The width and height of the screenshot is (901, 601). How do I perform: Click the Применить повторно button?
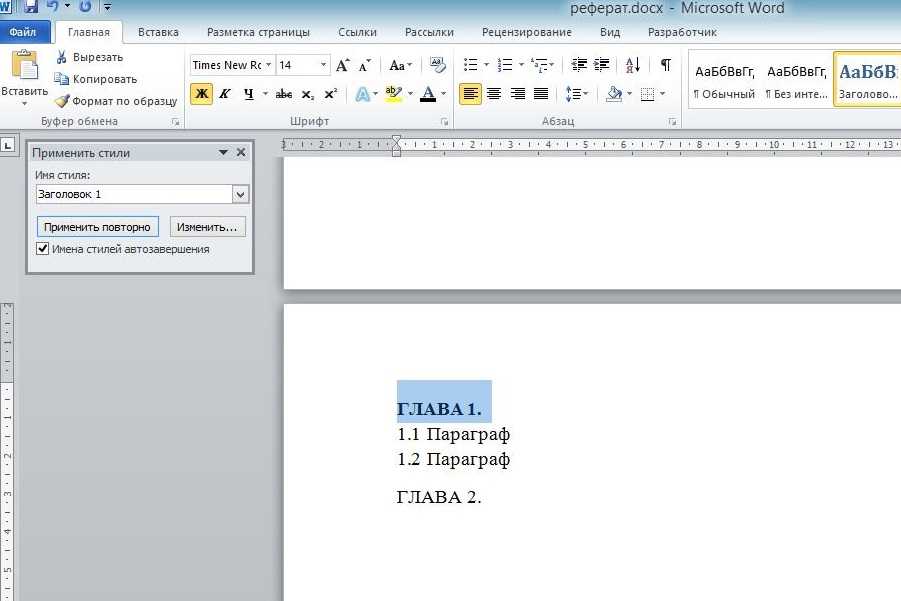(x=97, y=227)
